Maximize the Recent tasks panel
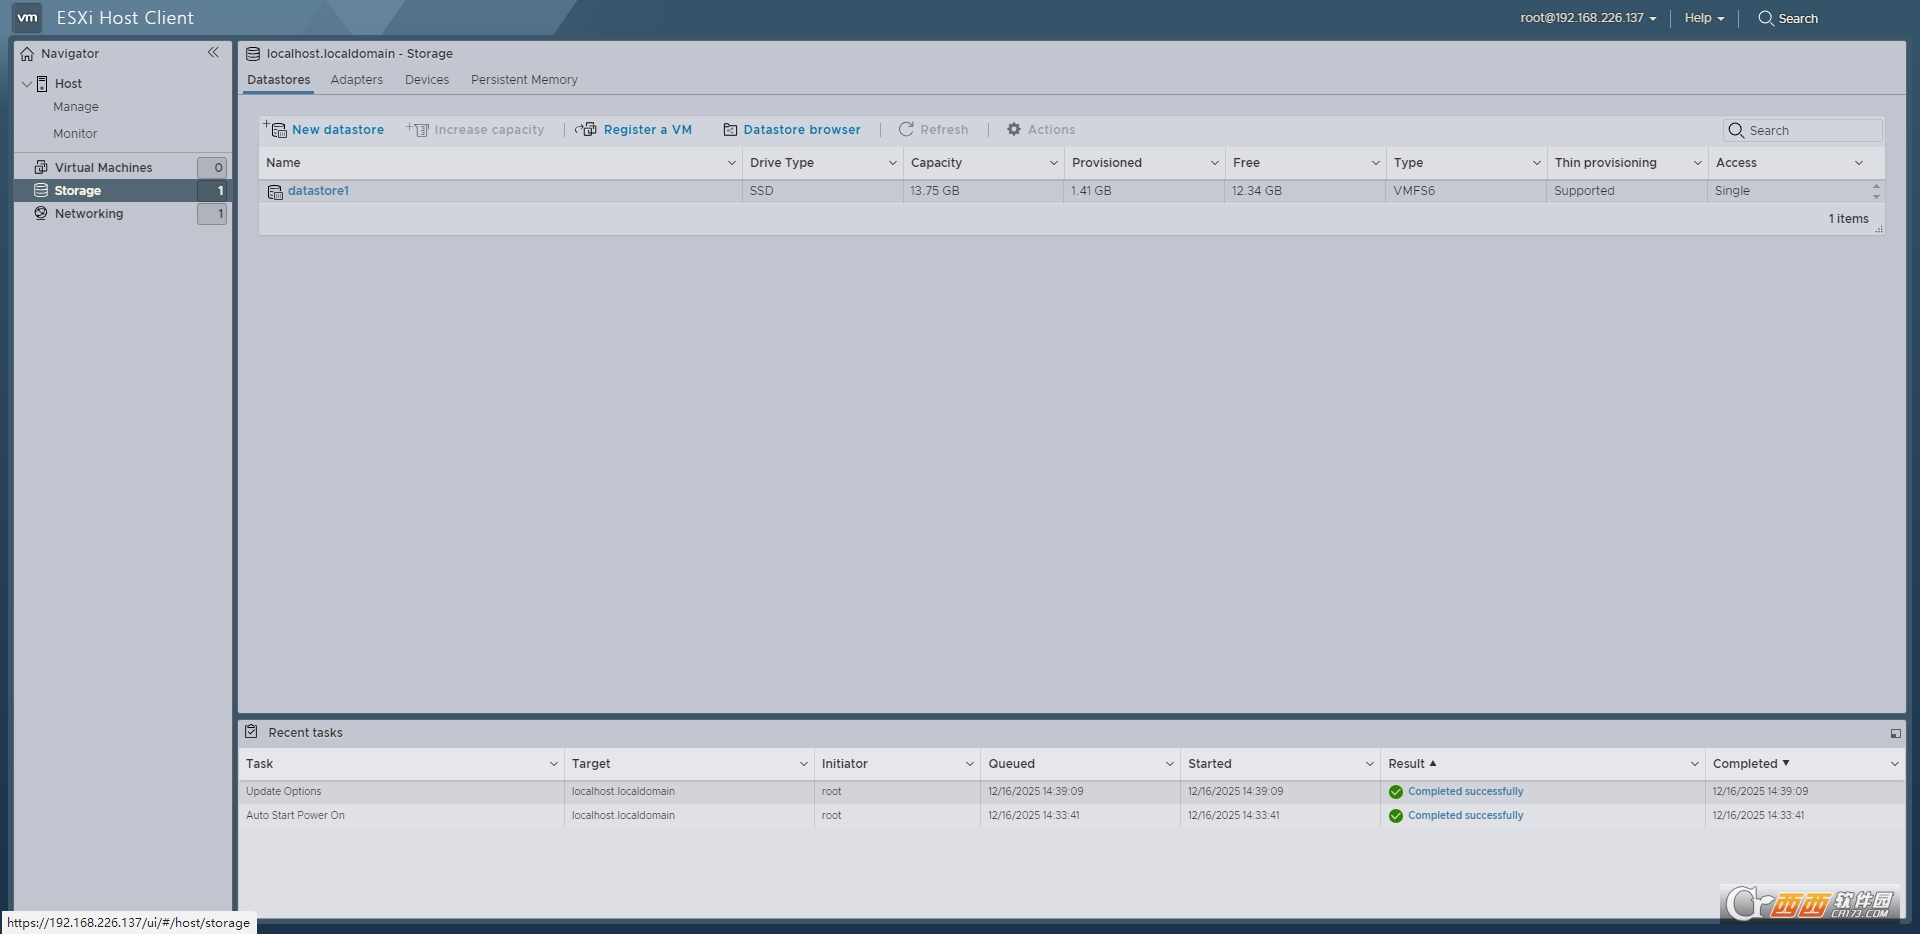This screenshot has width=1920, height=934. coord(1895,733)
